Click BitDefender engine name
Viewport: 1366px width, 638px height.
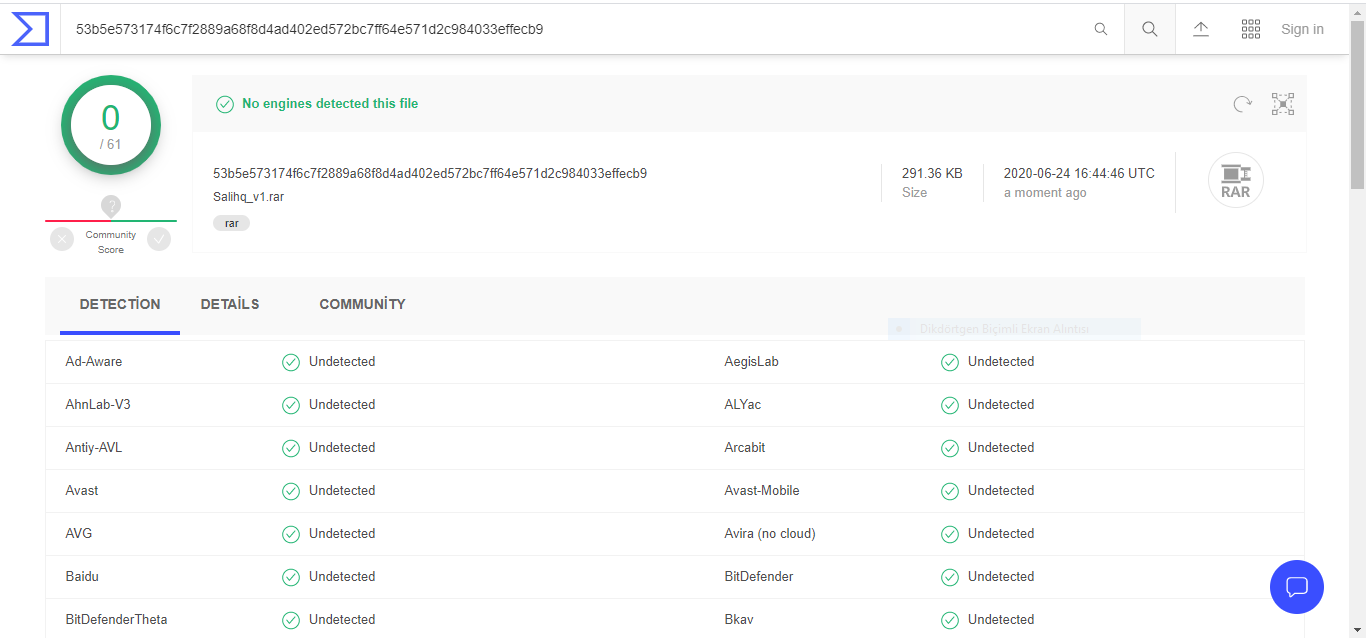pos(759,576)
